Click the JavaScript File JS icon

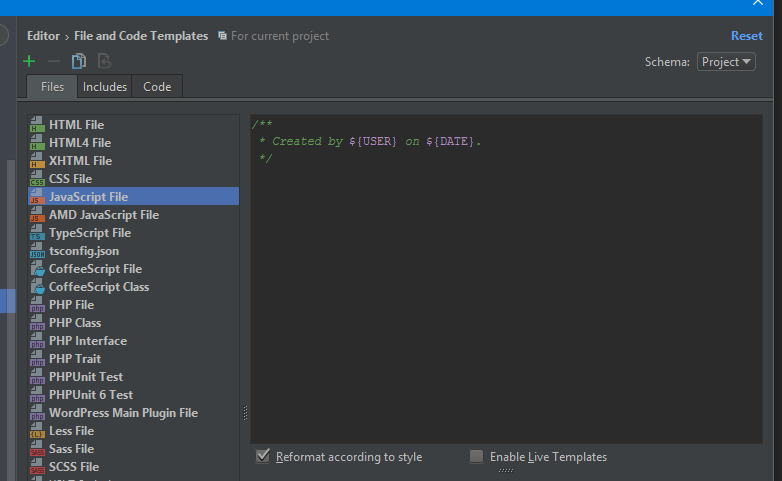click(37, 196)
